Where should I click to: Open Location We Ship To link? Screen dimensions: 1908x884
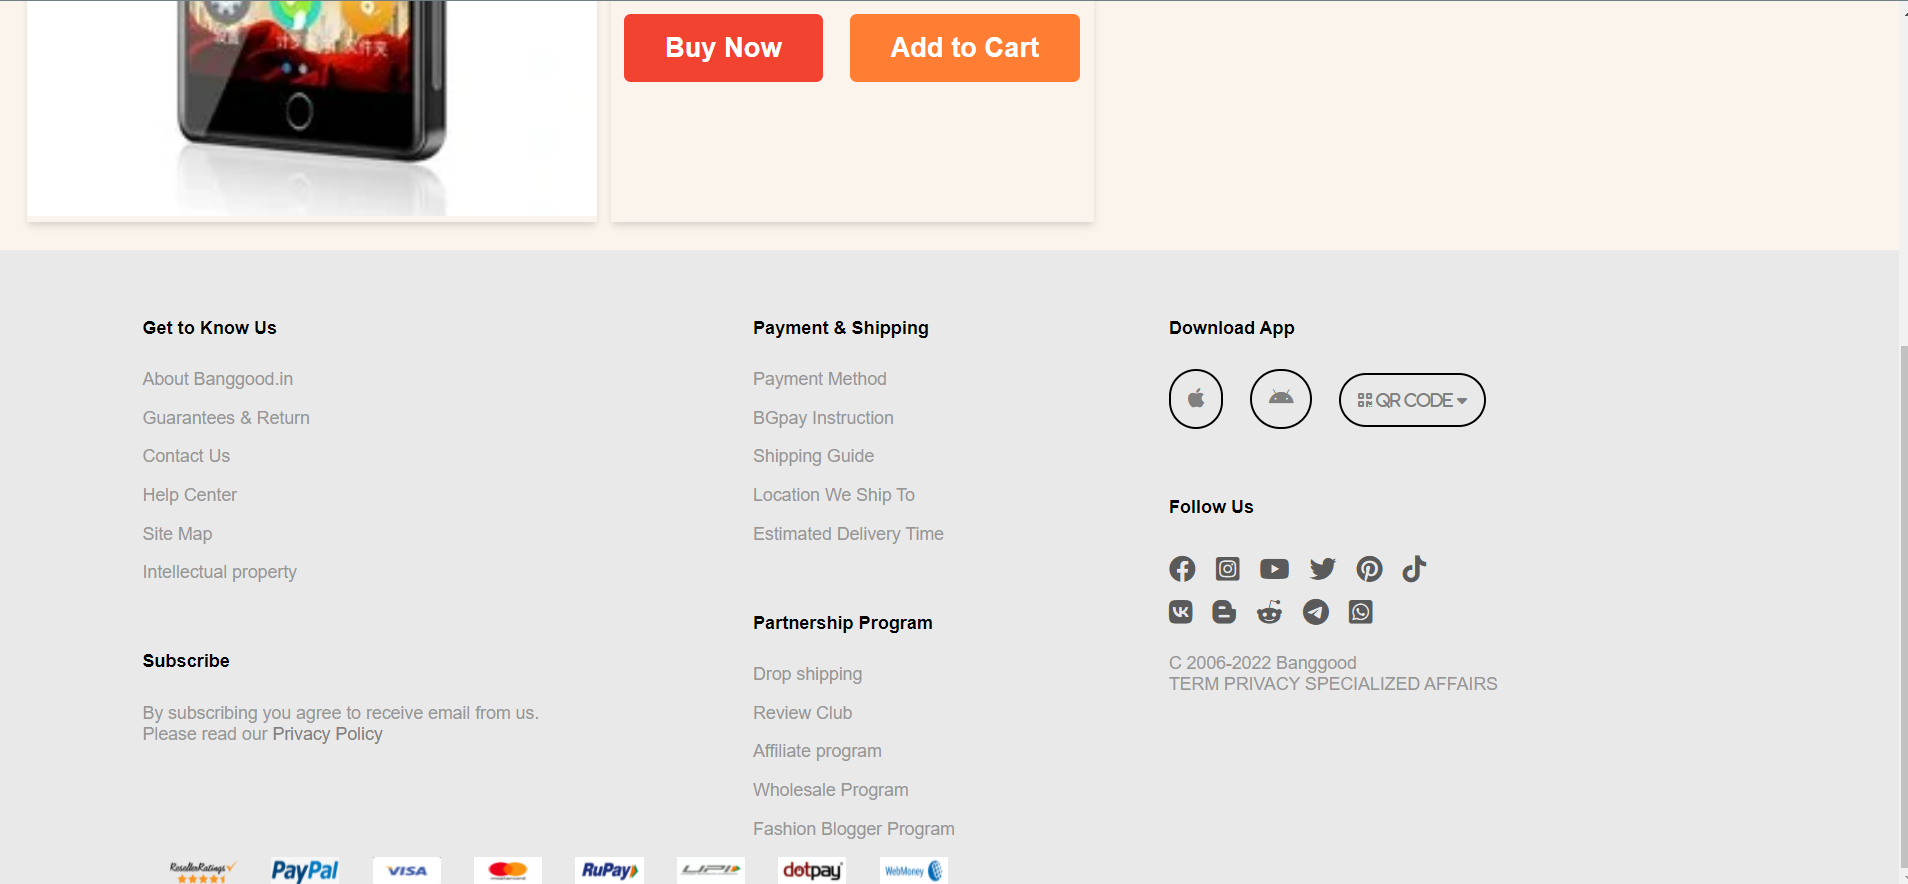pyautogui.click(x=834, y=495)
